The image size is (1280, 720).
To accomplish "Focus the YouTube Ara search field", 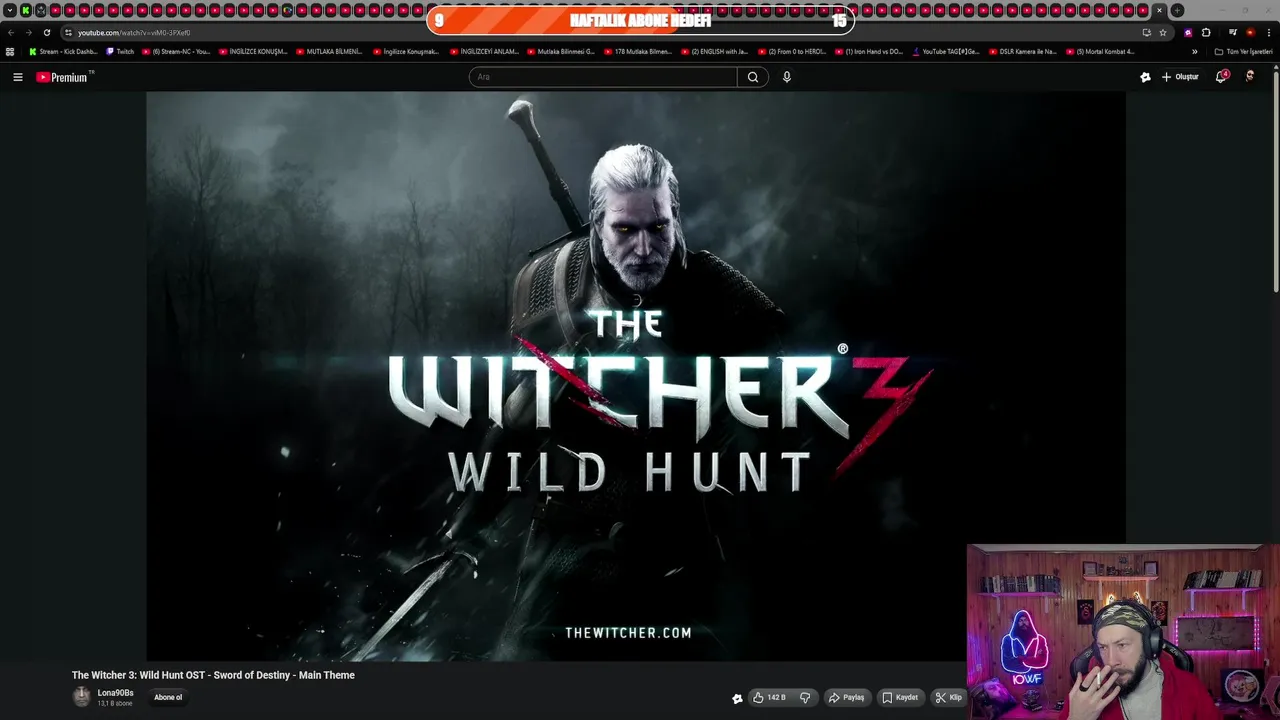I will pyautogui.click(x=603, y=77).
